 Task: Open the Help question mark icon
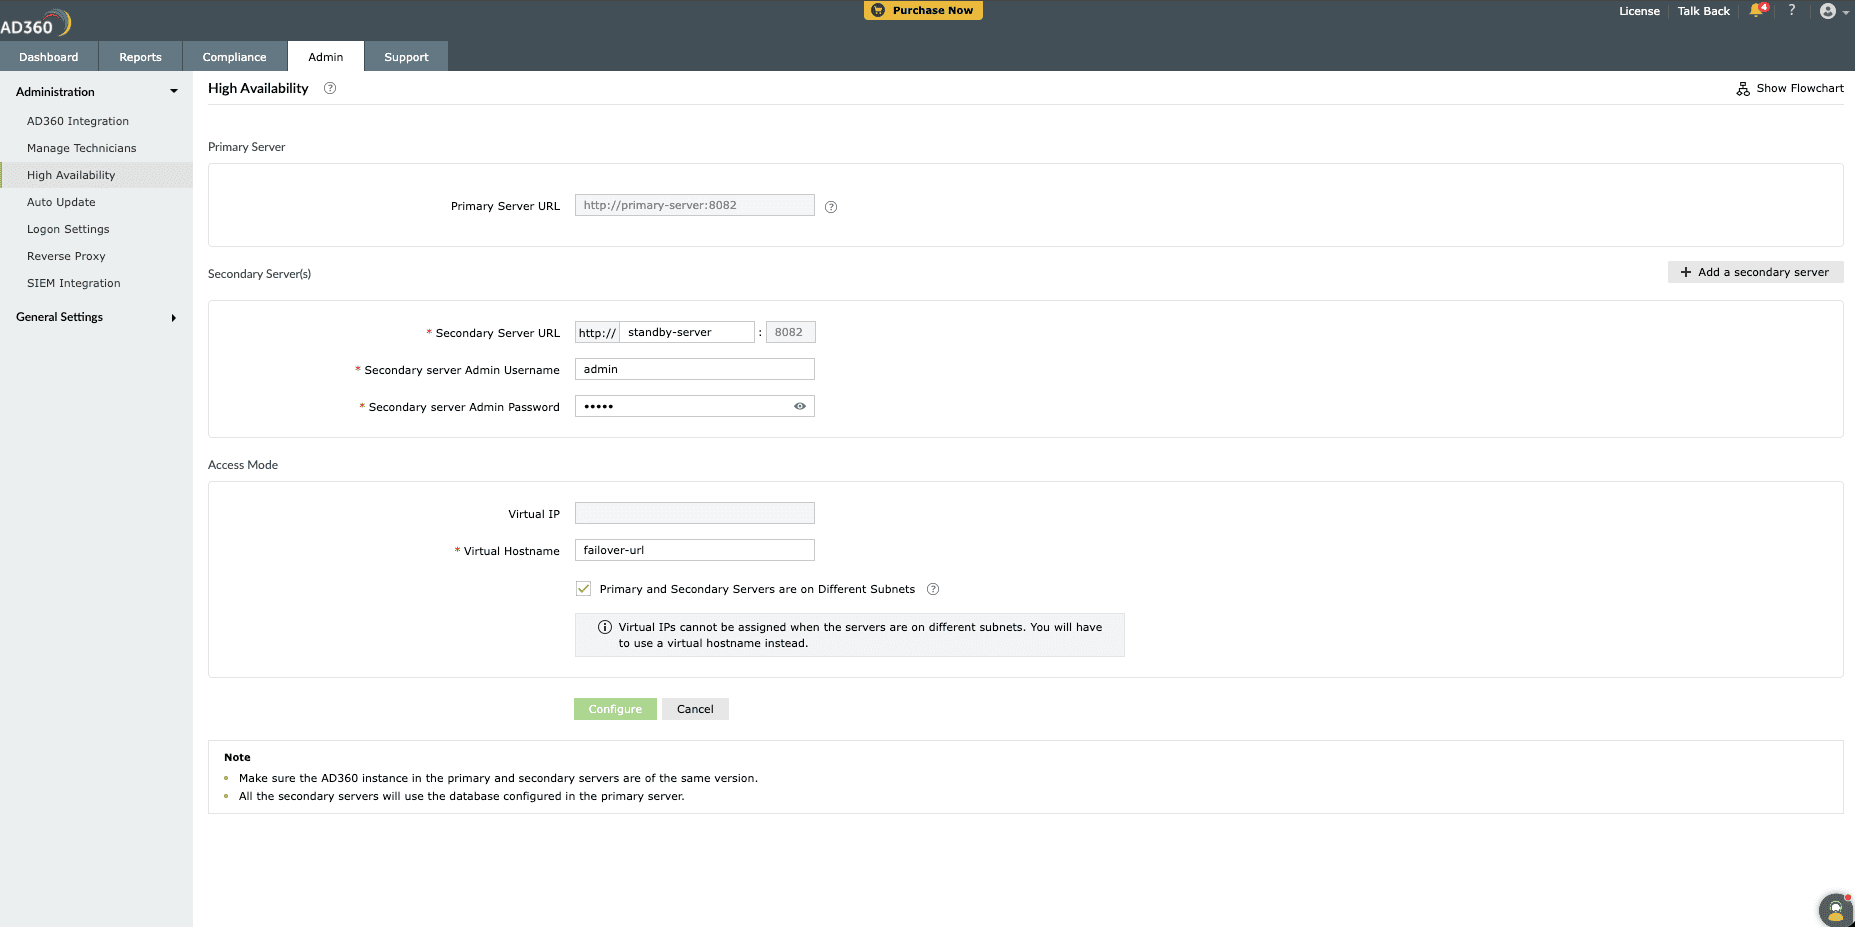tap(1792, 11)
